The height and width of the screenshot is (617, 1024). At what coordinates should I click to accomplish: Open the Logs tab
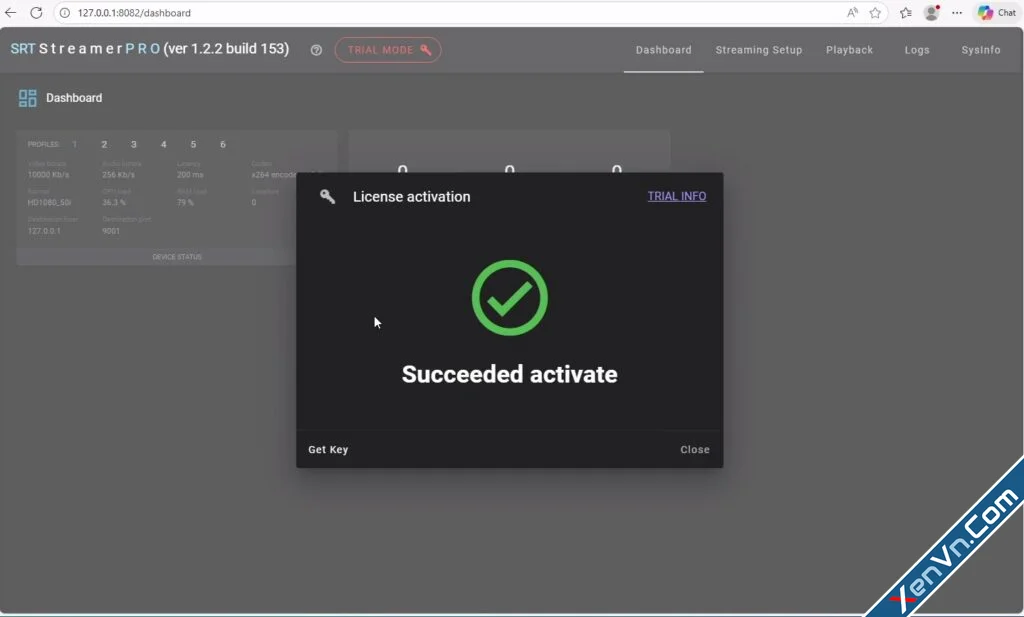tap(917, 50)
